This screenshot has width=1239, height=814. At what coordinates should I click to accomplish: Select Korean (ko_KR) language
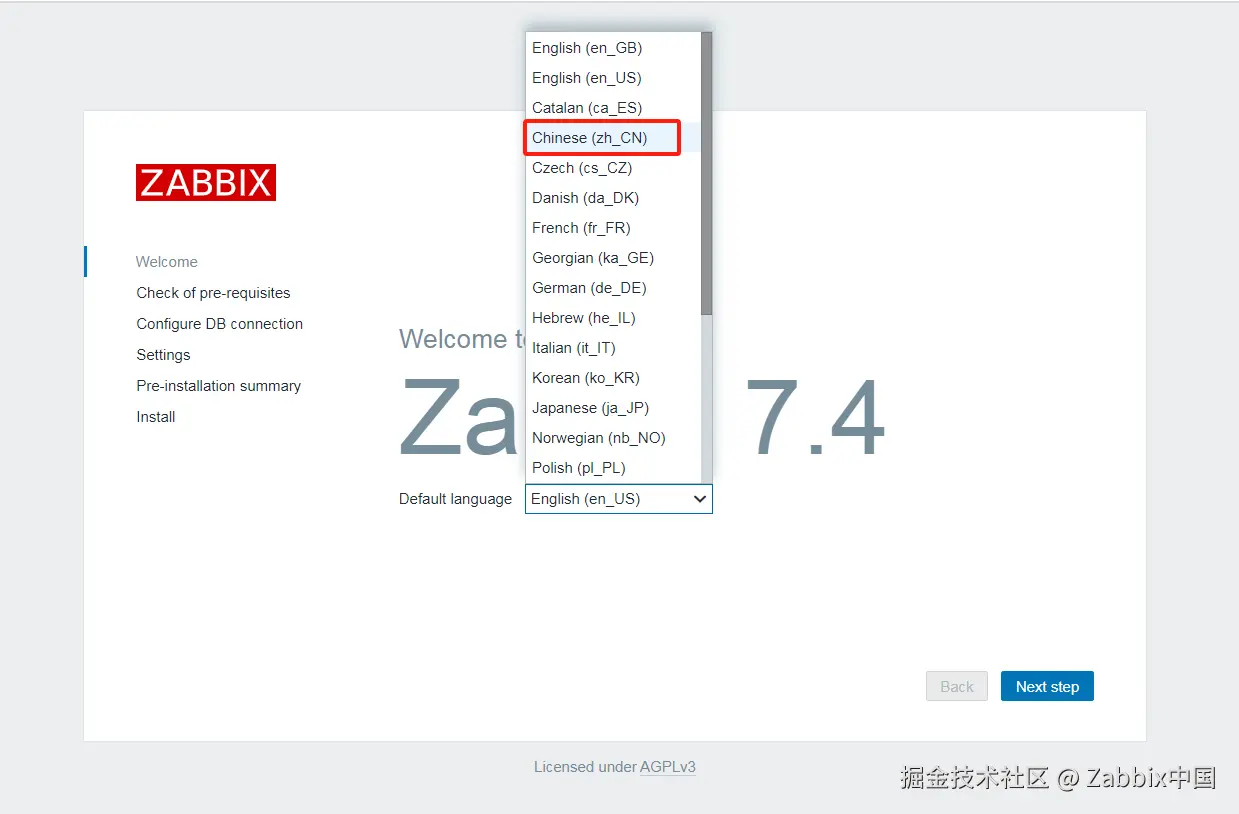613,378
